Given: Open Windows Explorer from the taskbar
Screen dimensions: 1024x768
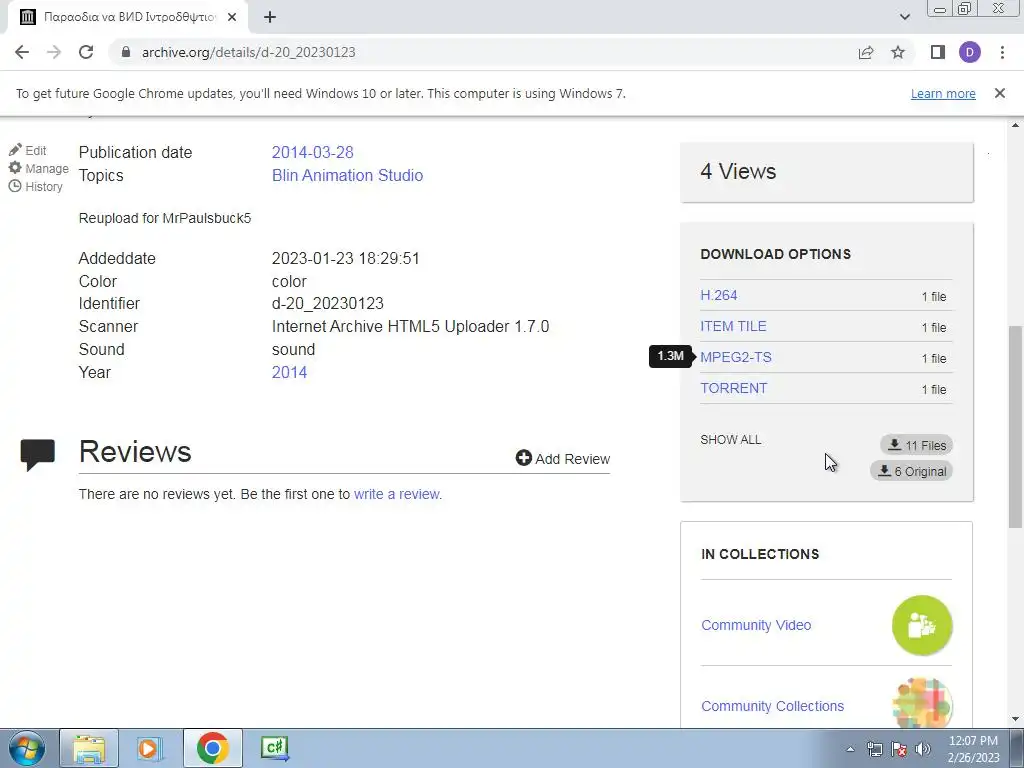Looking at the screenshot, I should coord(89,748).
